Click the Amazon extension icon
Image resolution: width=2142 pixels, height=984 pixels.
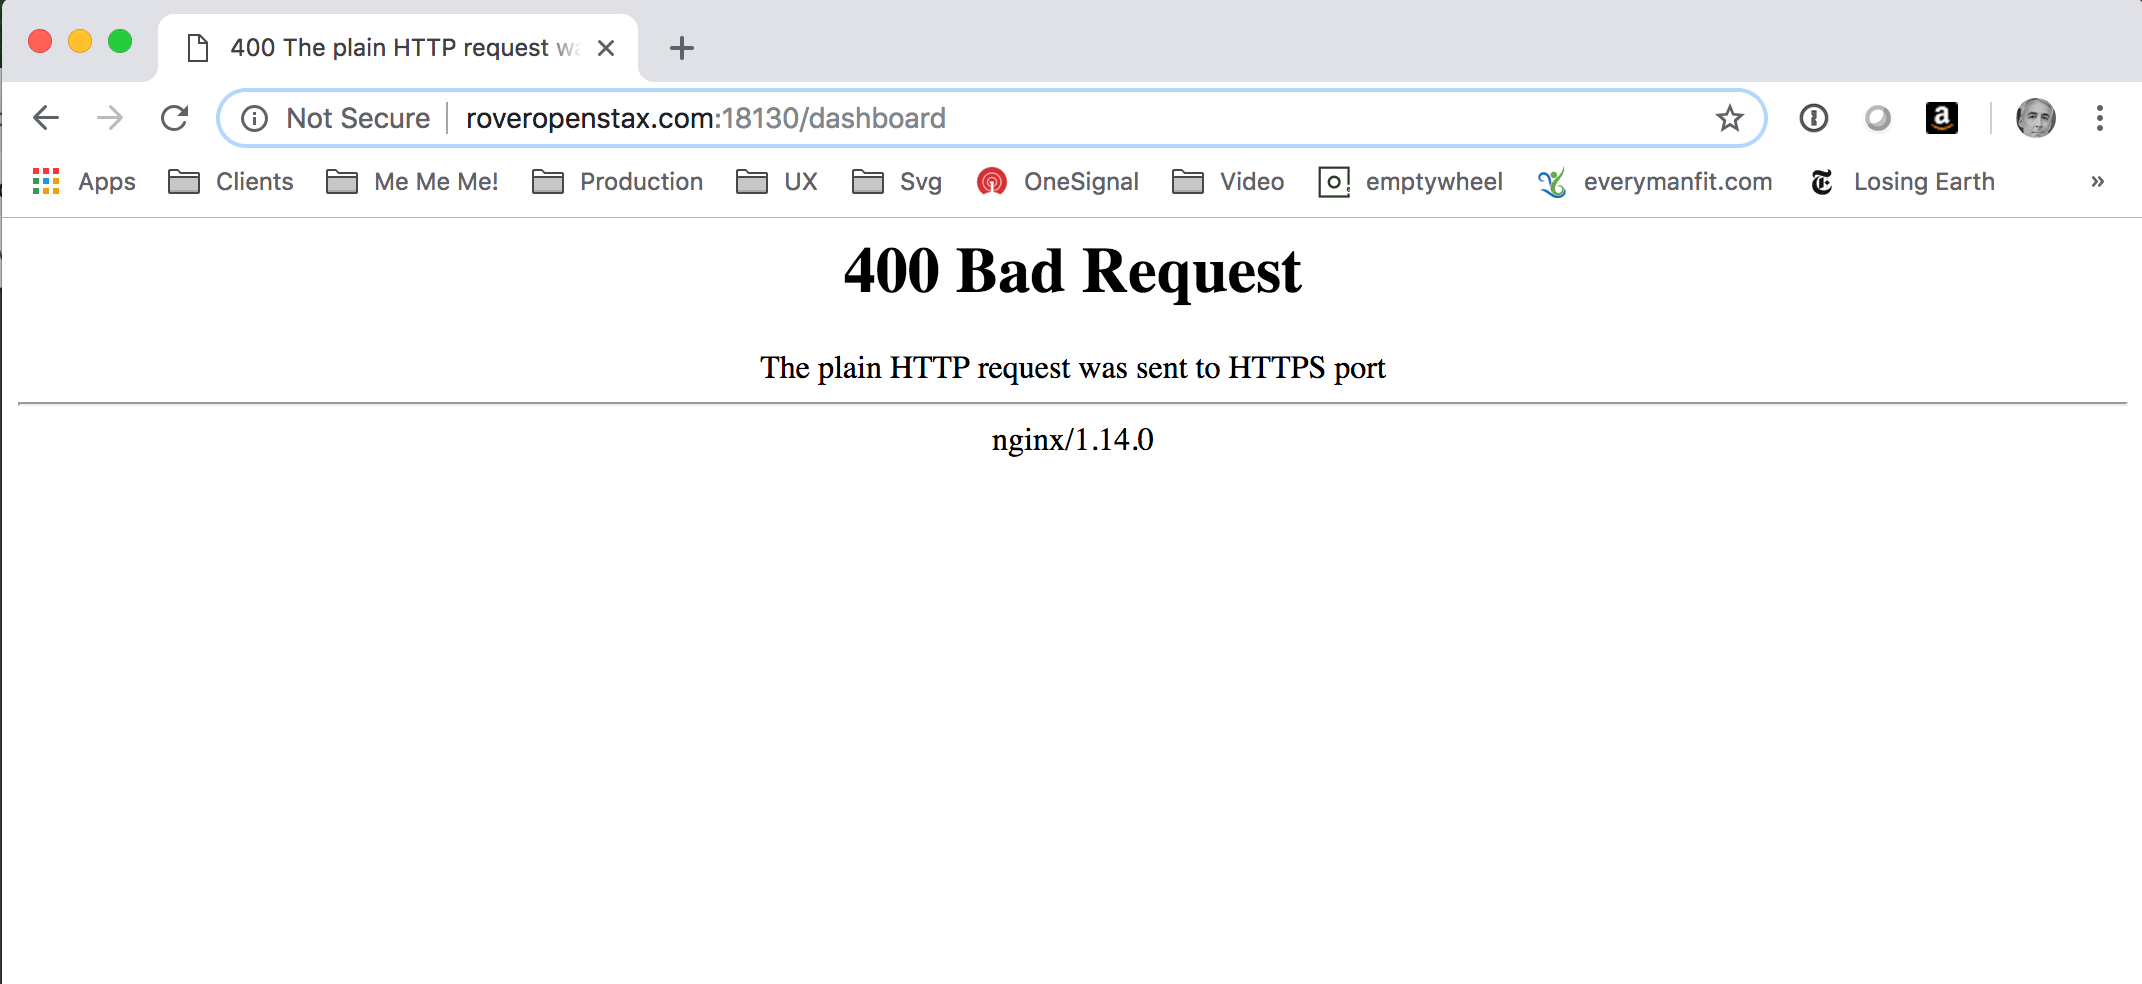pyautogui.click(x=1941, y=118)
